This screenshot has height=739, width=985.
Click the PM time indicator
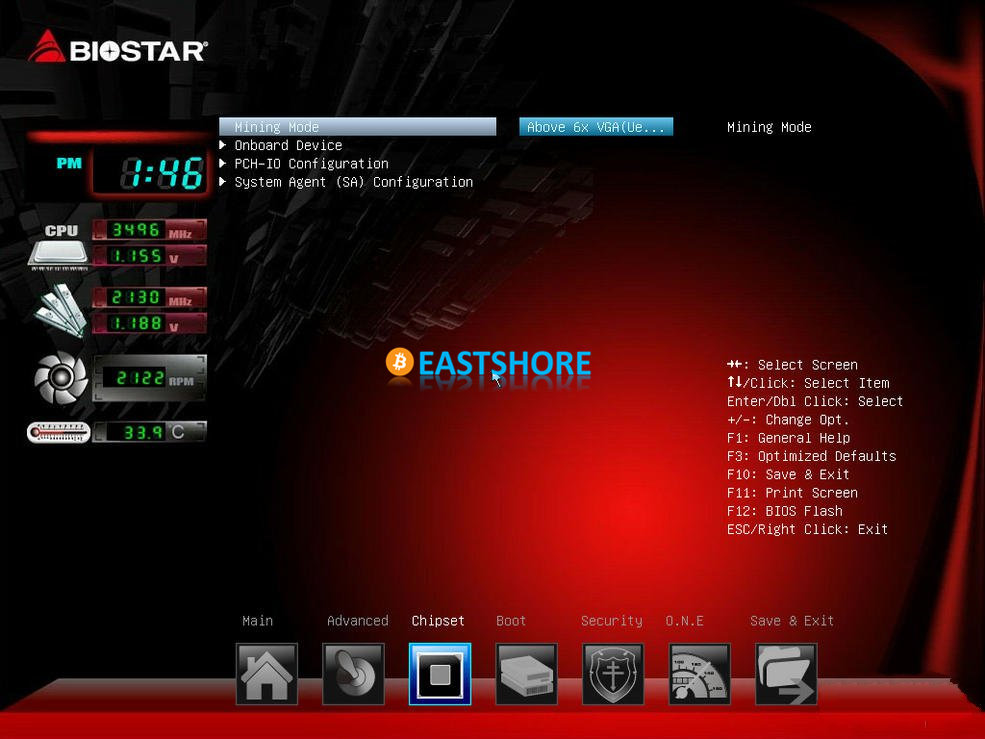pos(69,163)
